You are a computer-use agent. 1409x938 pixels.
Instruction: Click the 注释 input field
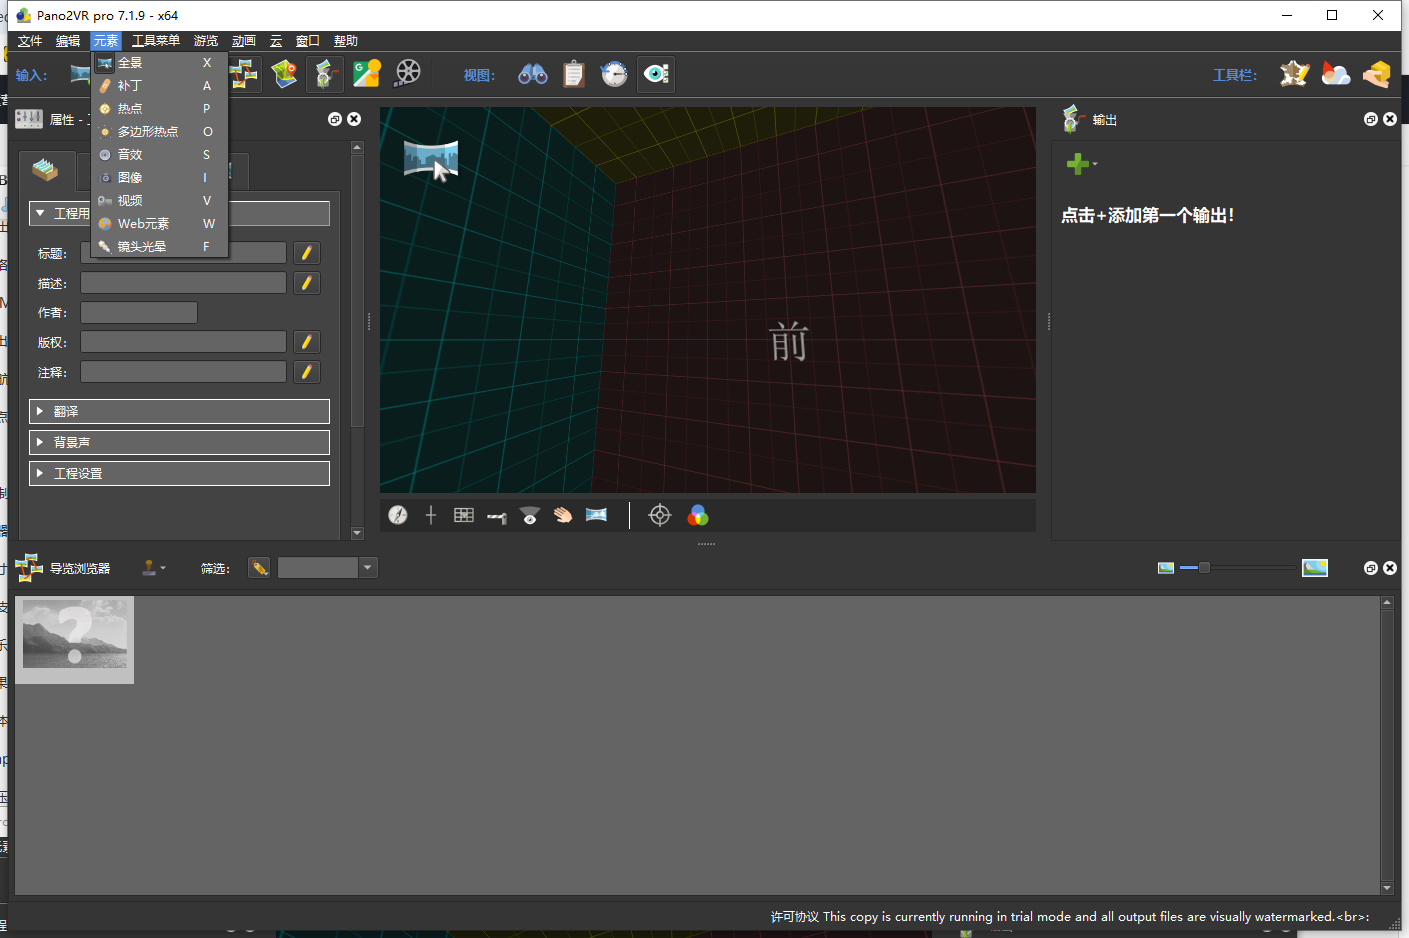click(183, 372)
